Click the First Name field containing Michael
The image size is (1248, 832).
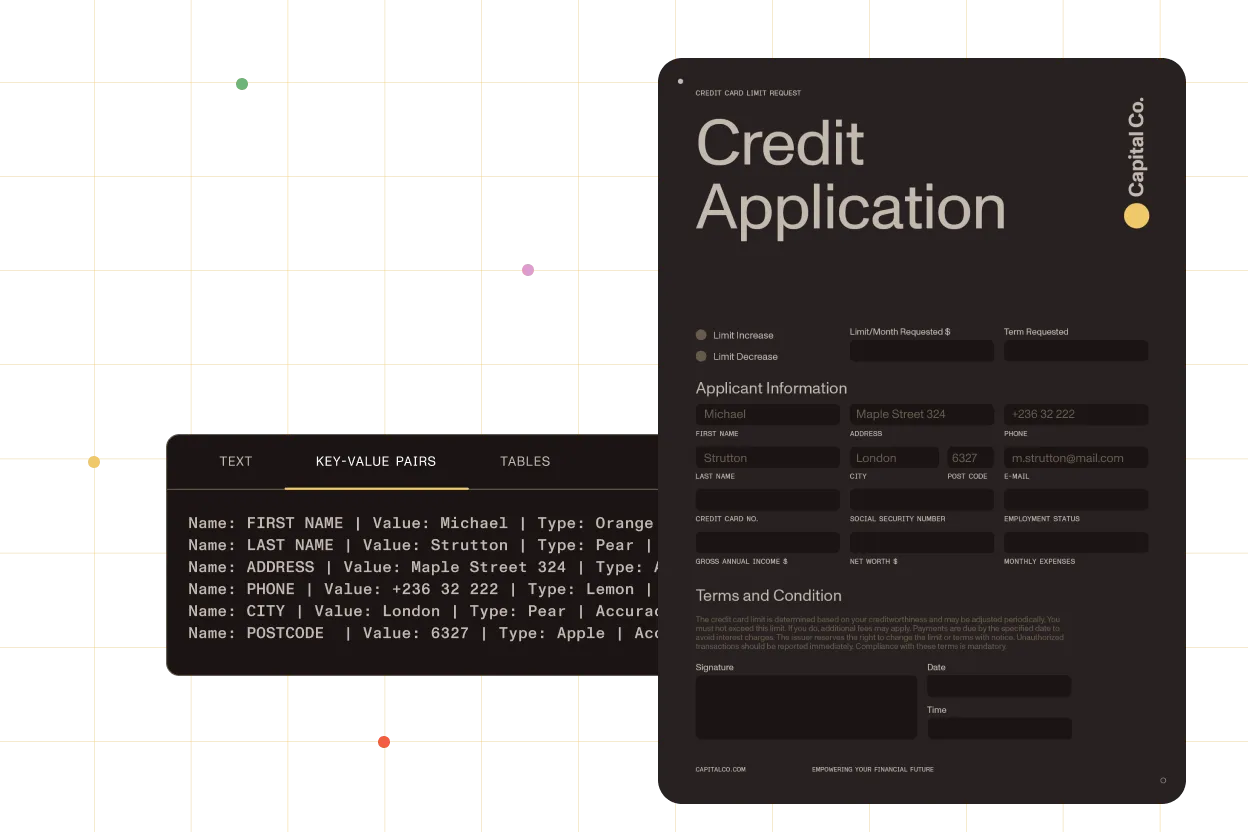[767, 414]
